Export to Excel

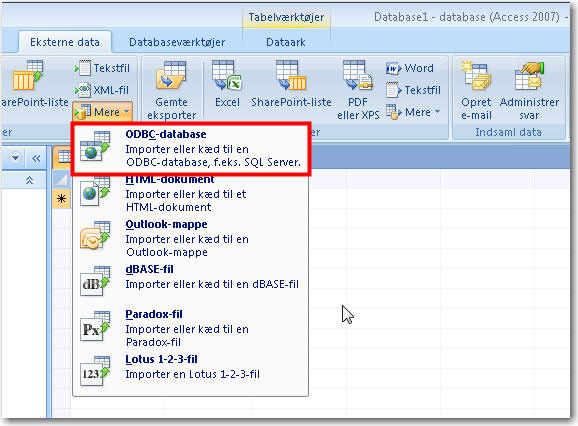227,84
